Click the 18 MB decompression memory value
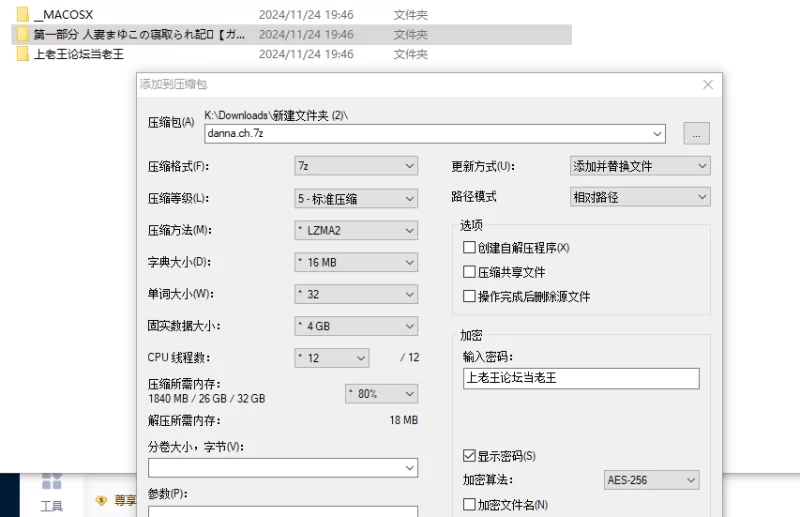The width and height of the screenshot is (800, 517). click(x=404, y=420)
